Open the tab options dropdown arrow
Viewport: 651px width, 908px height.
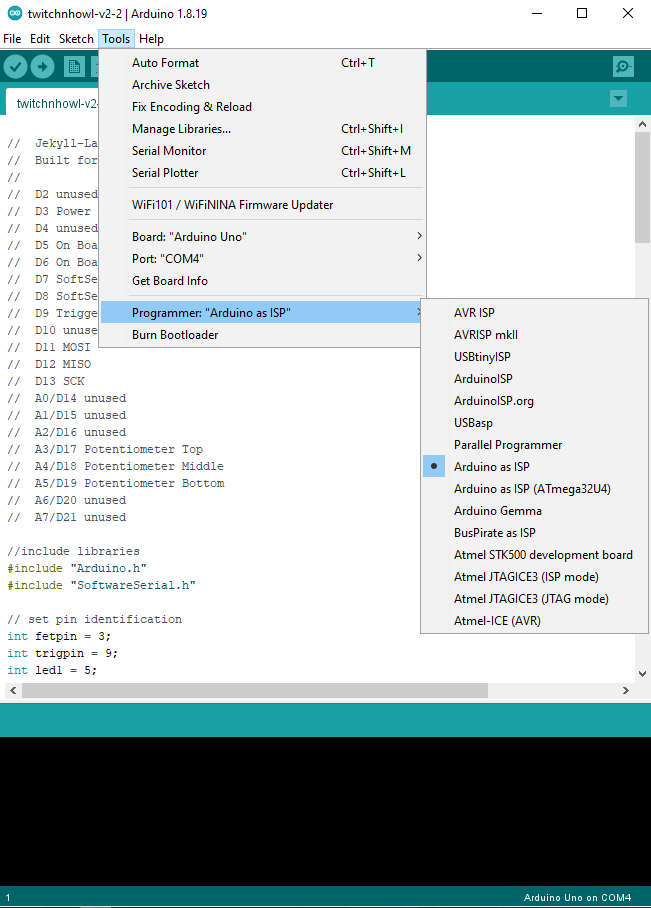pos(619,98)
